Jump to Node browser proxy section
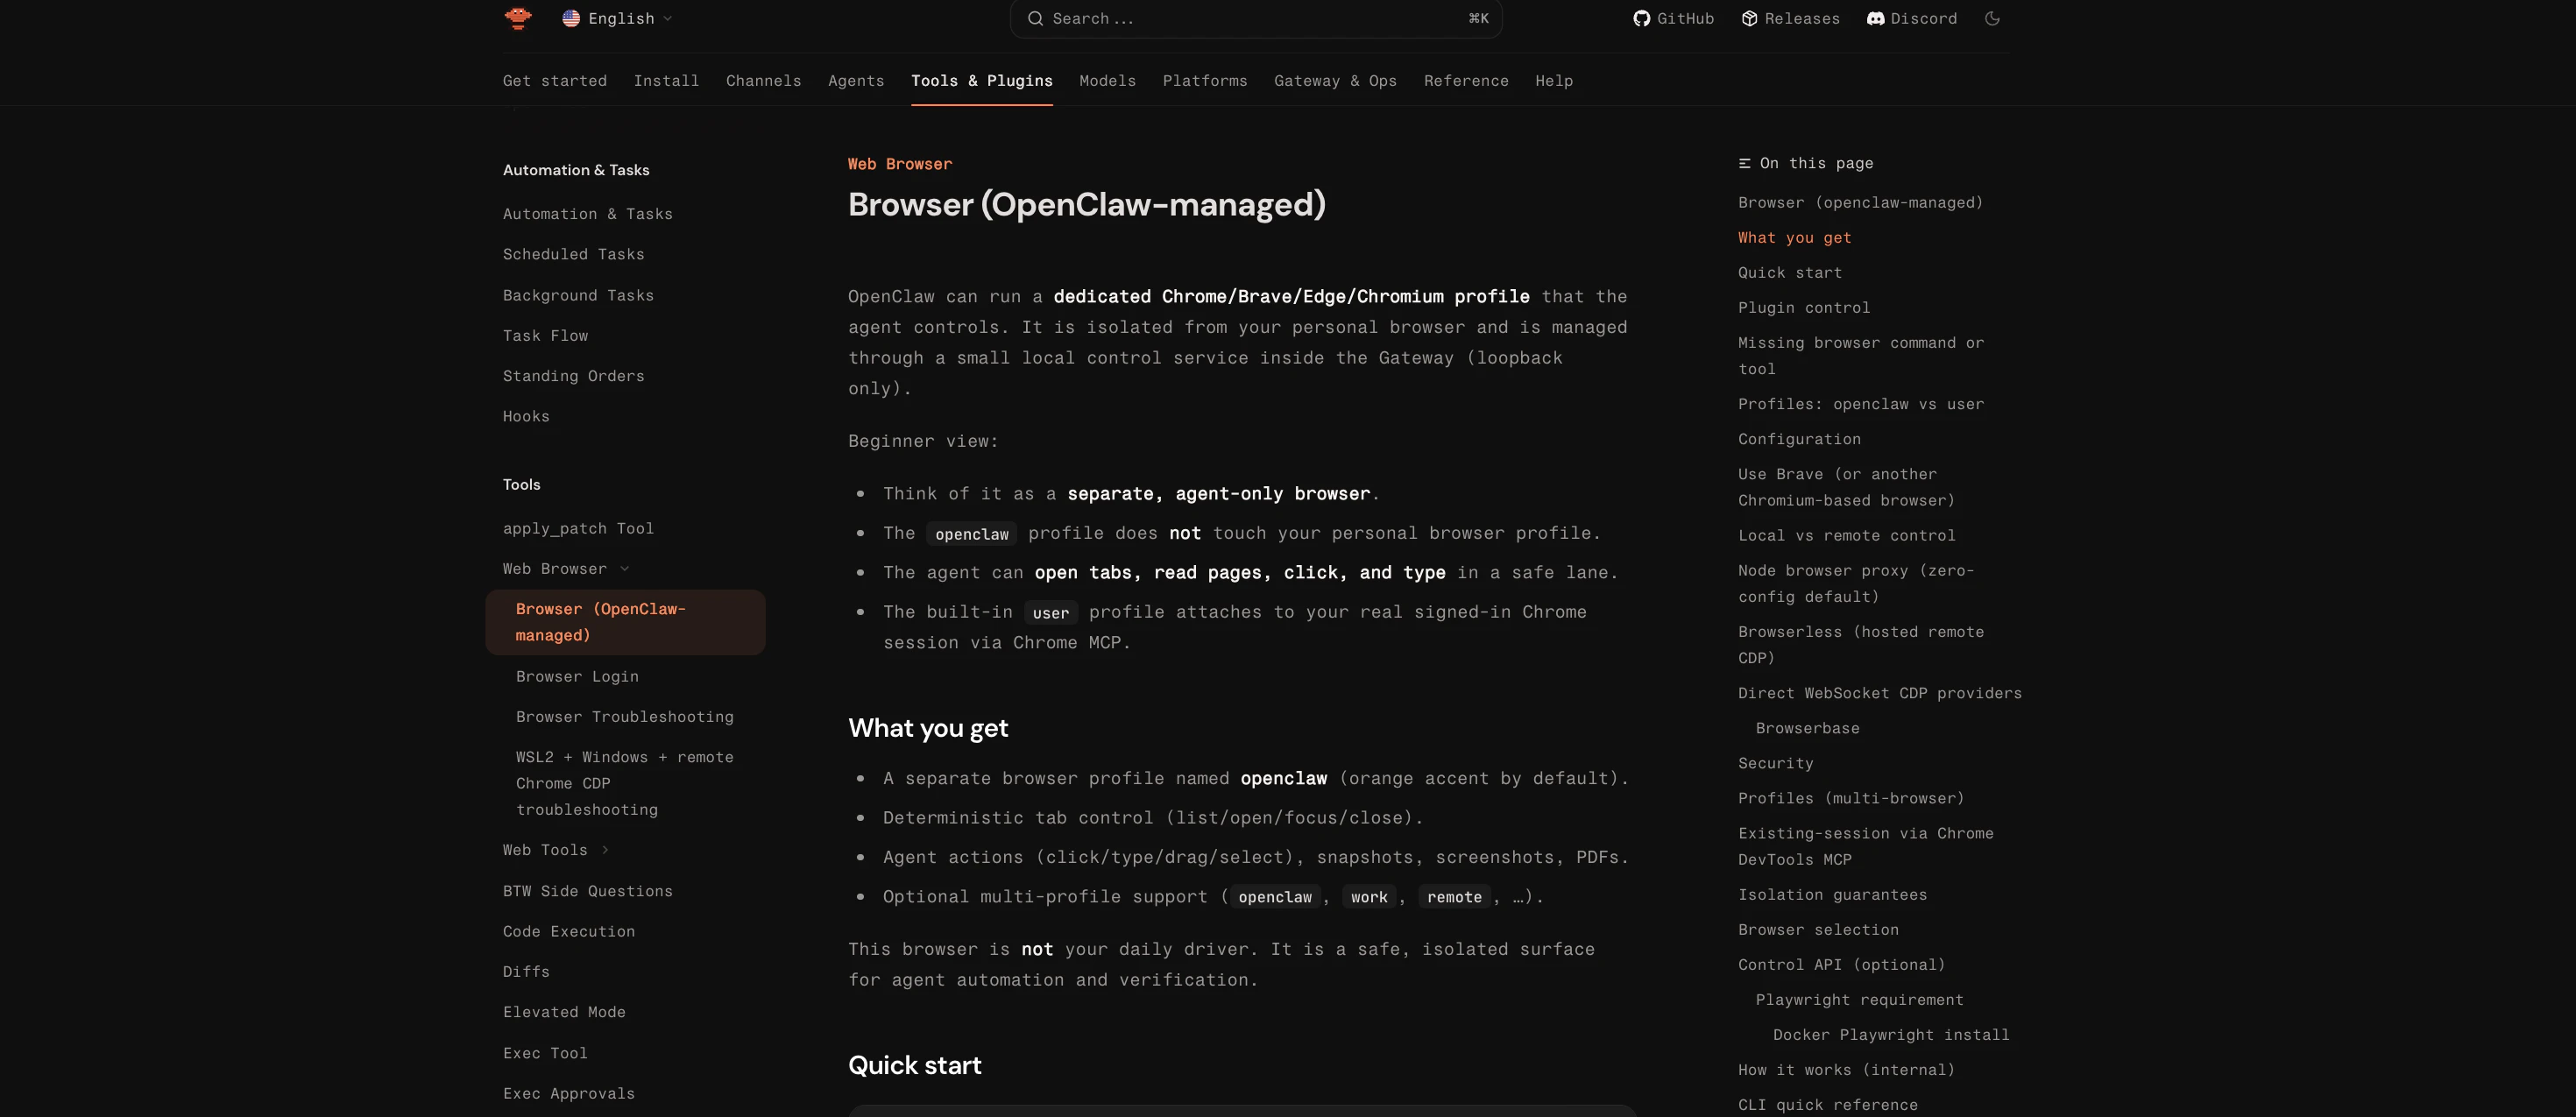The height and width of the screenshot is (1117, 2576). click(x=1856, y=583)
